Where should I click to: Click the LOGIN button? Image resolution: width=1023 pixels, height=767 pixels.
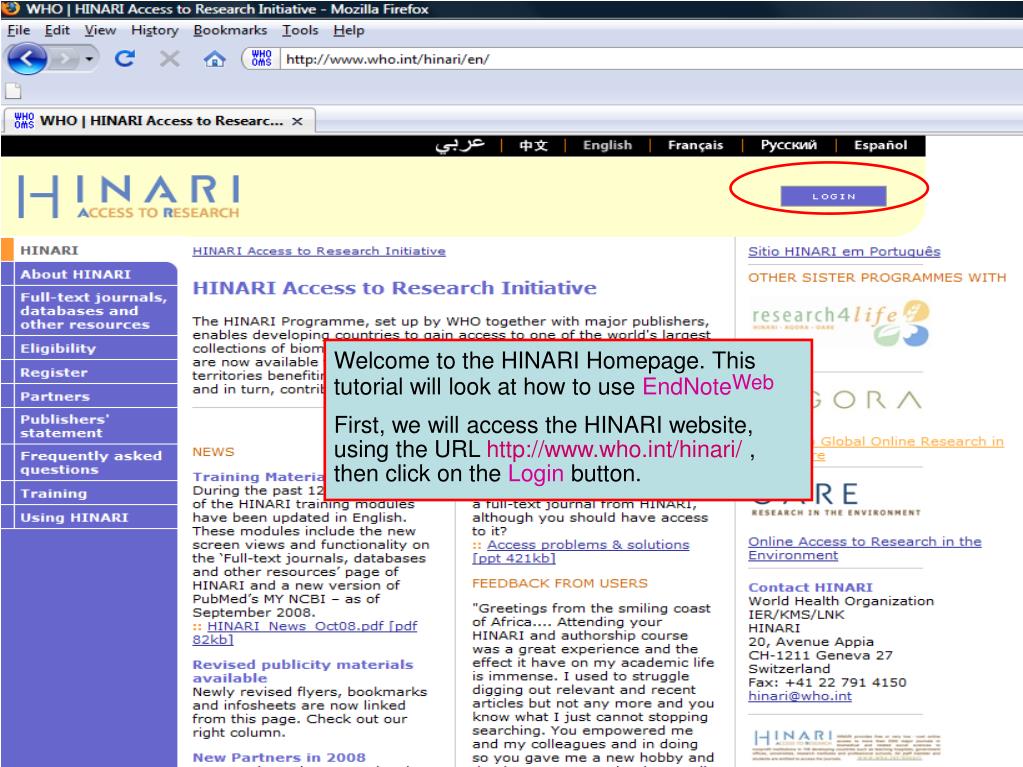click(833, 196)
